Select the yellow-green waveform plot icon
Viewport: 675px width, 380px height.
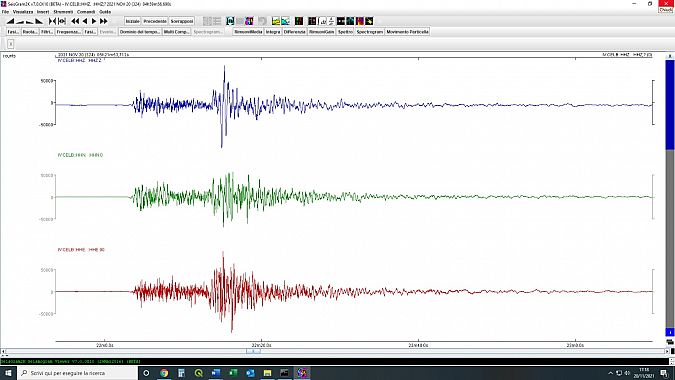point(276,21)
